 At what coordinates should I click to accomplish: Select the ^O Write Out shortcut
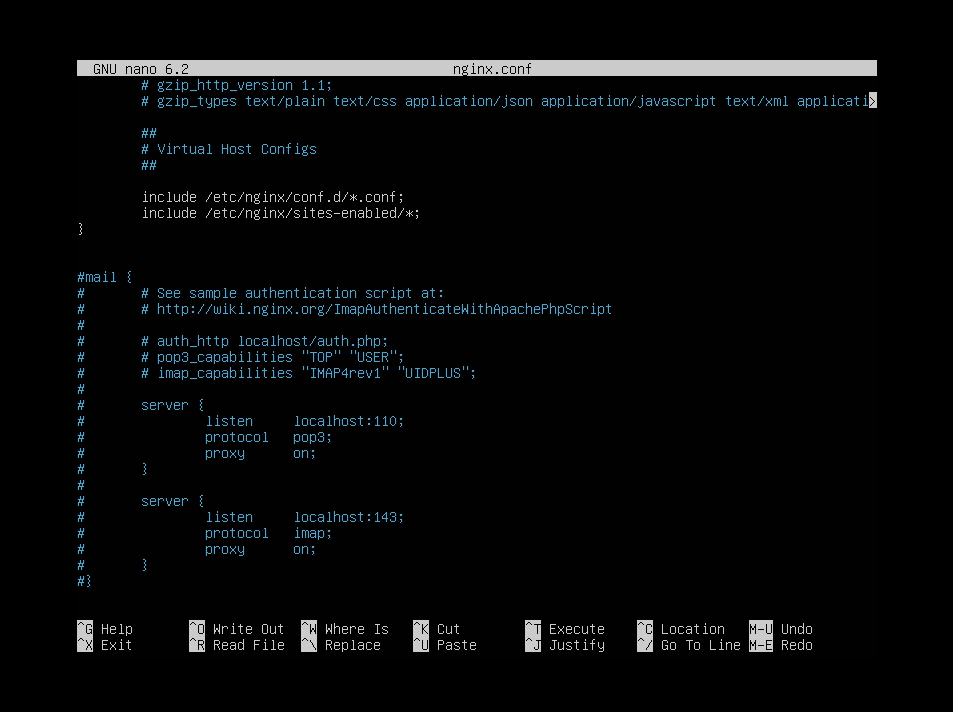(237, 629)
